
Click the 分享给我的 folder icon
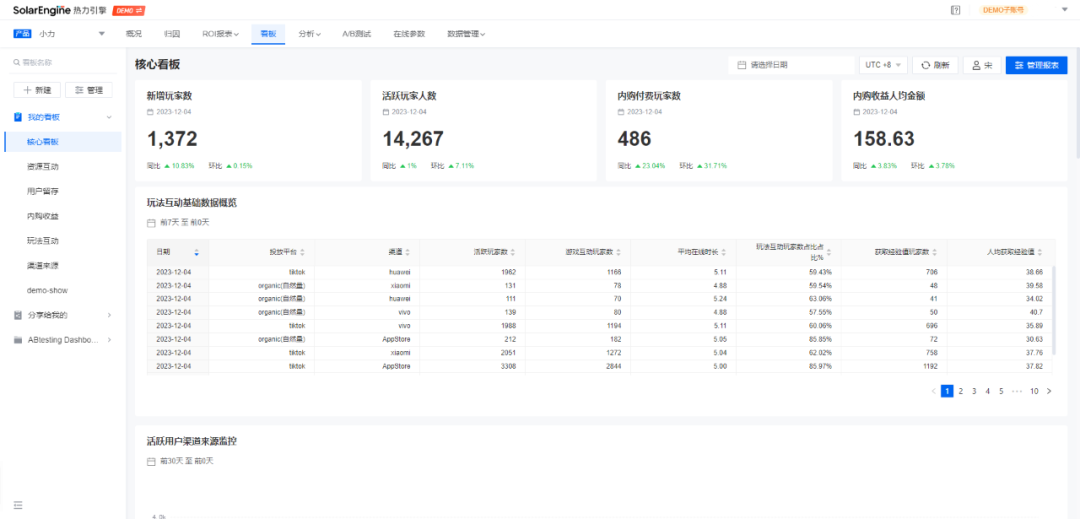point(18,315)
